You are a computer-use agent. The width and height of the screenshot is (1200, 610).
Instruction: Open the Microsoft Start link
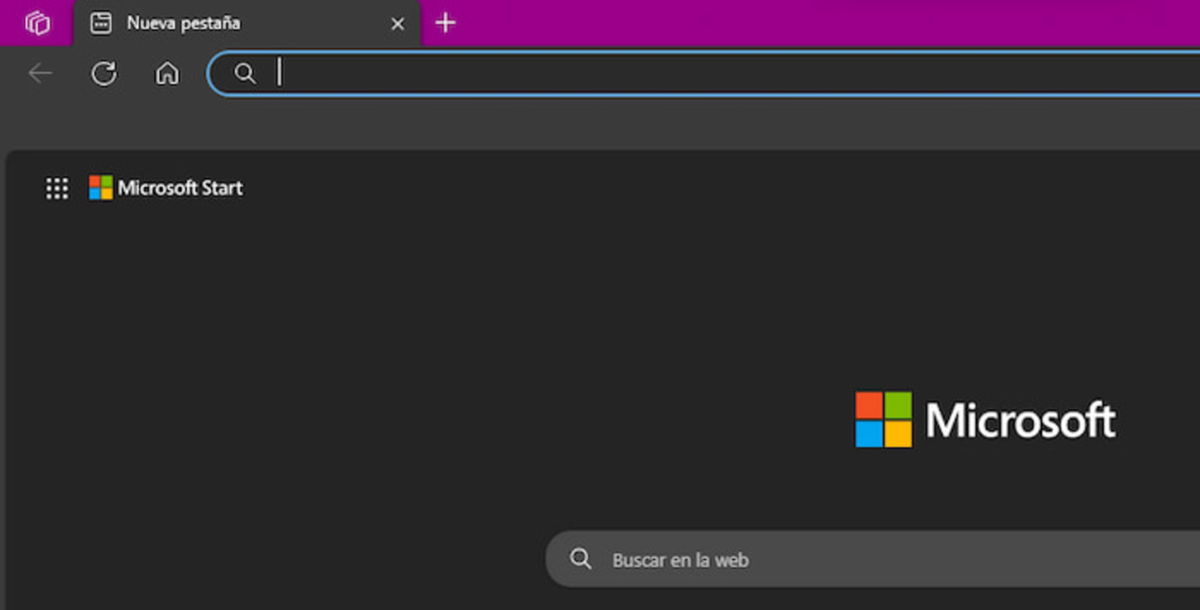[166, 188]
